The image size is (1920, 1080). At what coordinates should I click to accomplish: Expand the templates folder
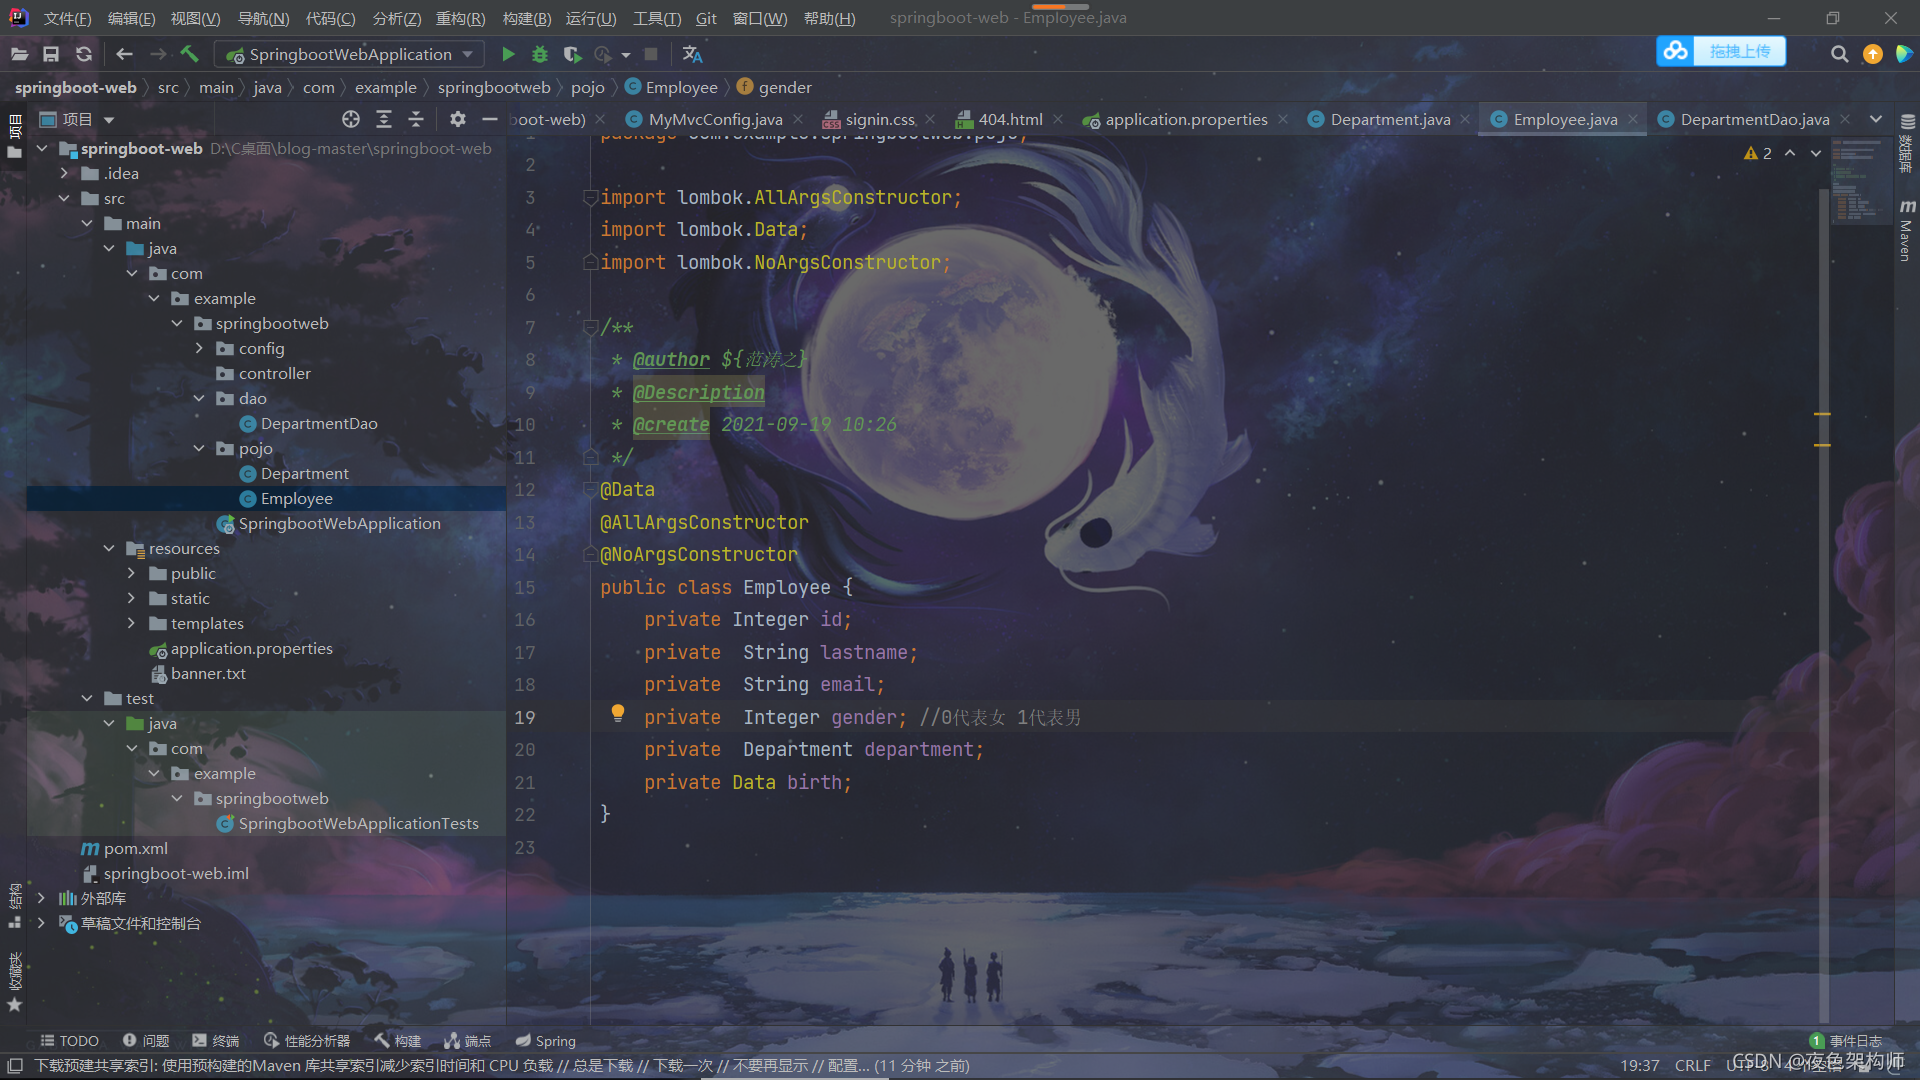(x=131, y=623)
